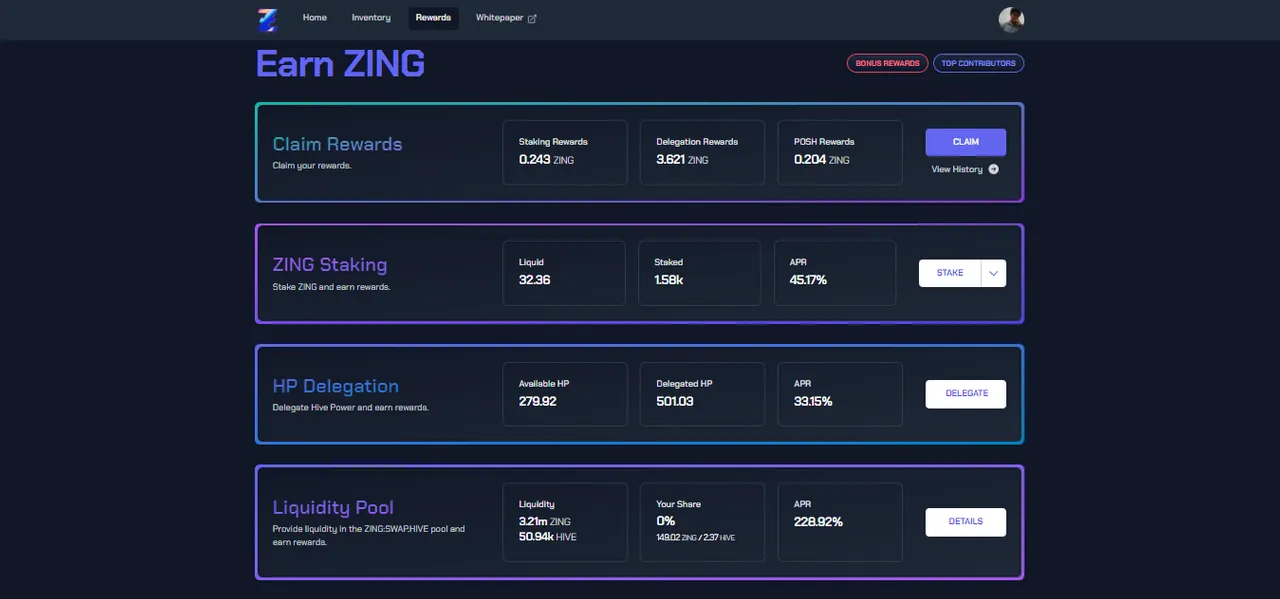Image resolution: width=1280 pixels, height=599 pixels.
Task: Click the Claim Rewards heading
Action: click(337, 144)
